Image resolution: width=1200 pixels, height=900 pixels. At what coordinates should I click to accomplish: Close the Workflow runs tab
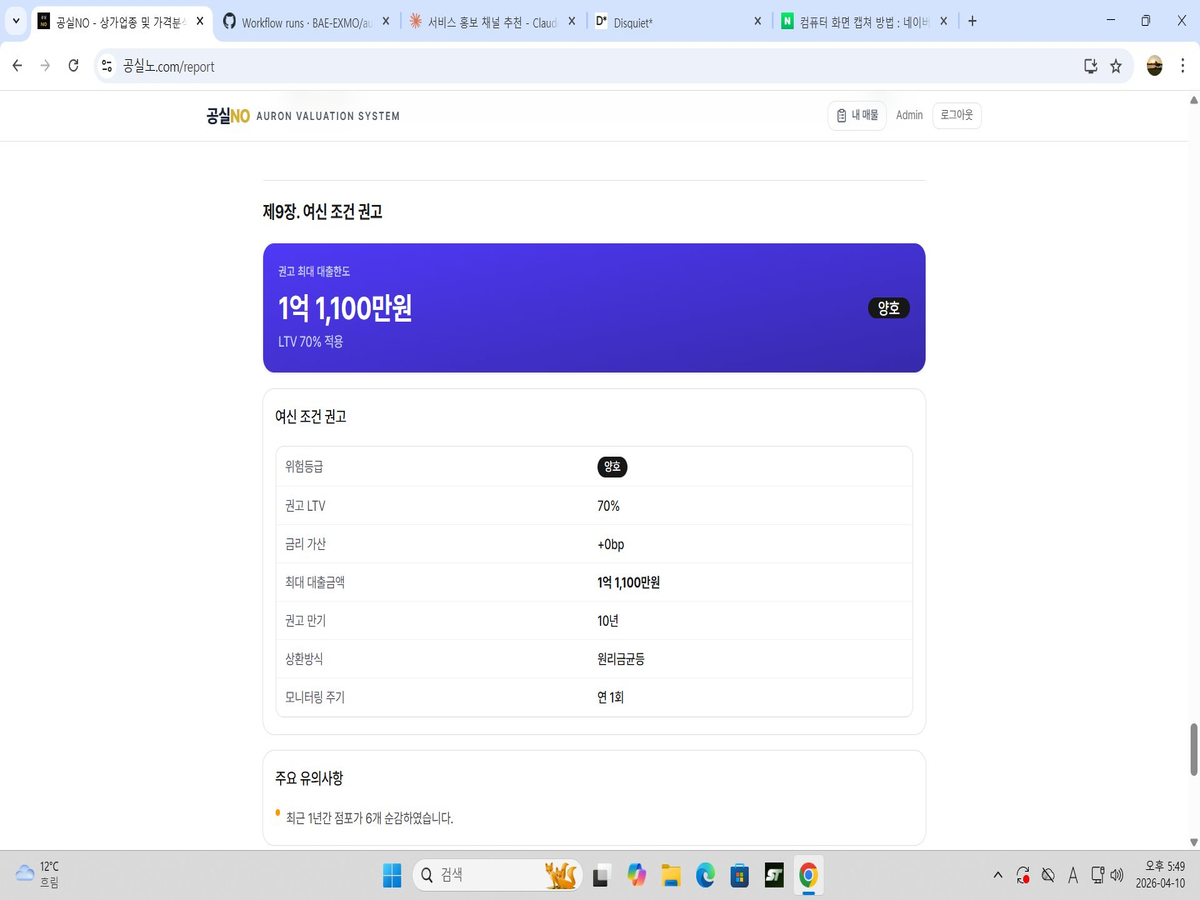pos(386,21)
